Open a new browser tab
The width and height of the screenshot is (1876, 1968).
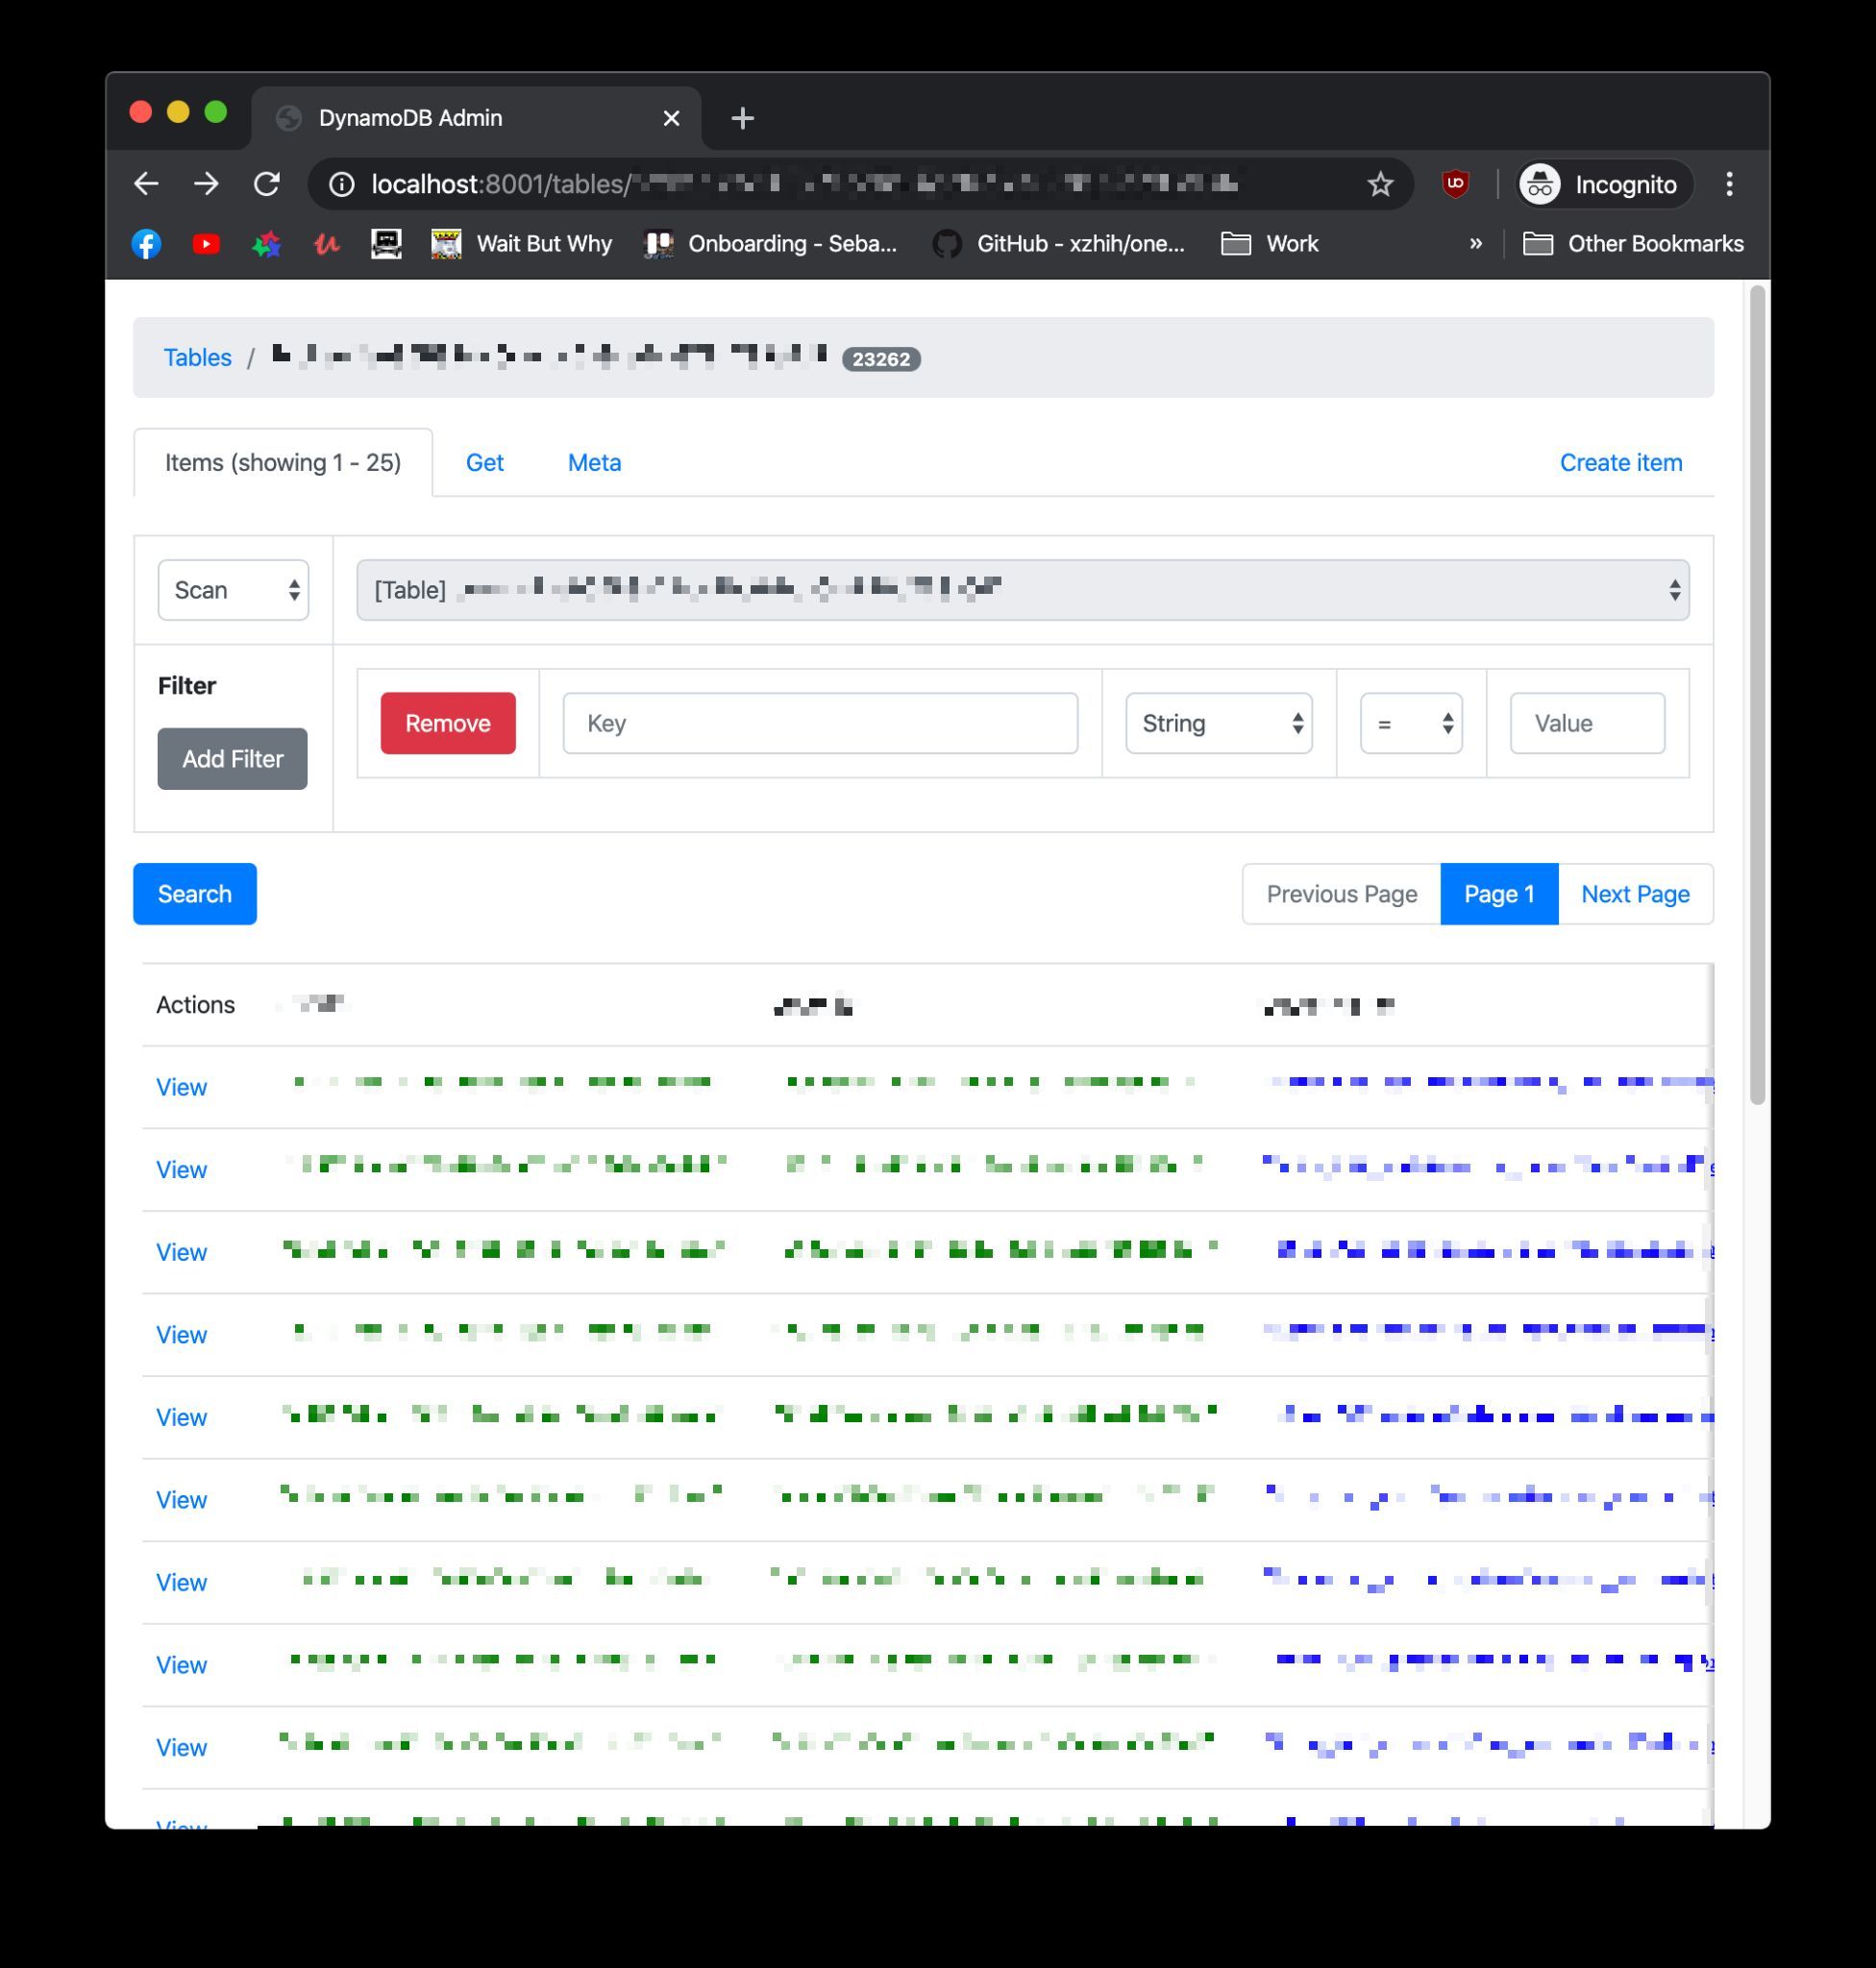[742, 118]
